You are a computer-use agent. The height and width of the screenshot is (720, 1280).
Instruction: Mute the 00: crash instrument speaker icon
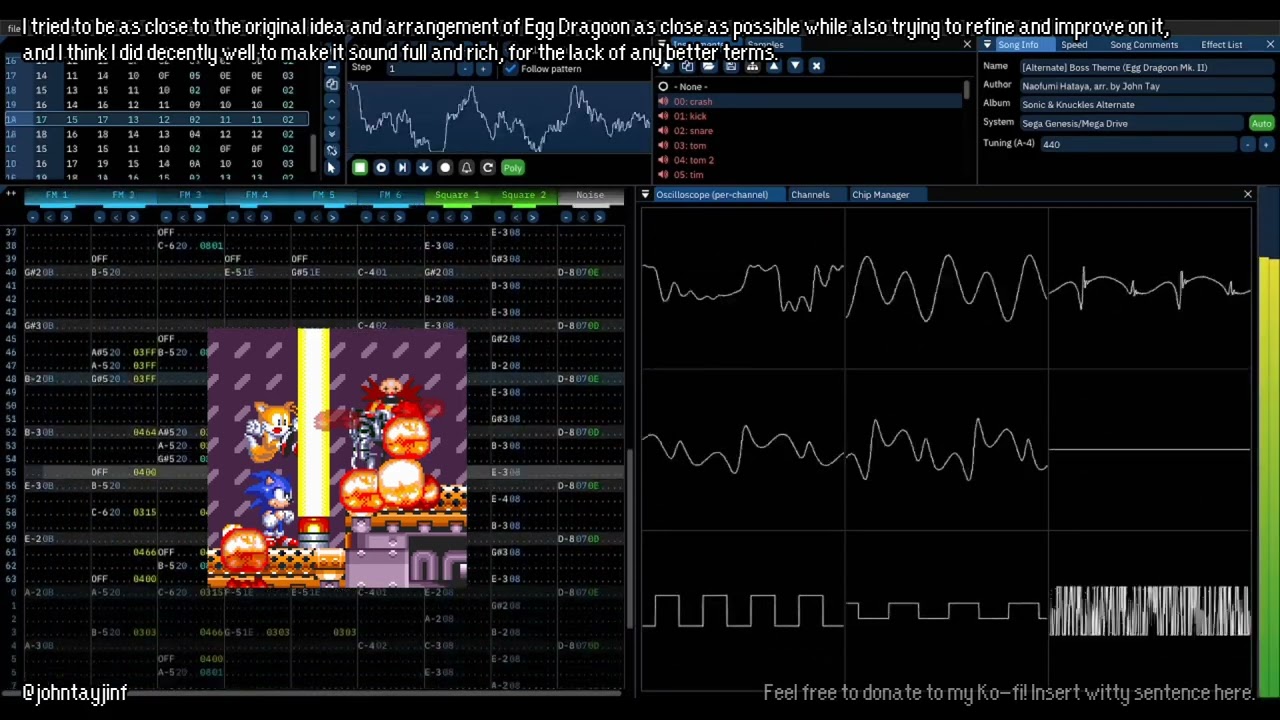pos(663,102)
